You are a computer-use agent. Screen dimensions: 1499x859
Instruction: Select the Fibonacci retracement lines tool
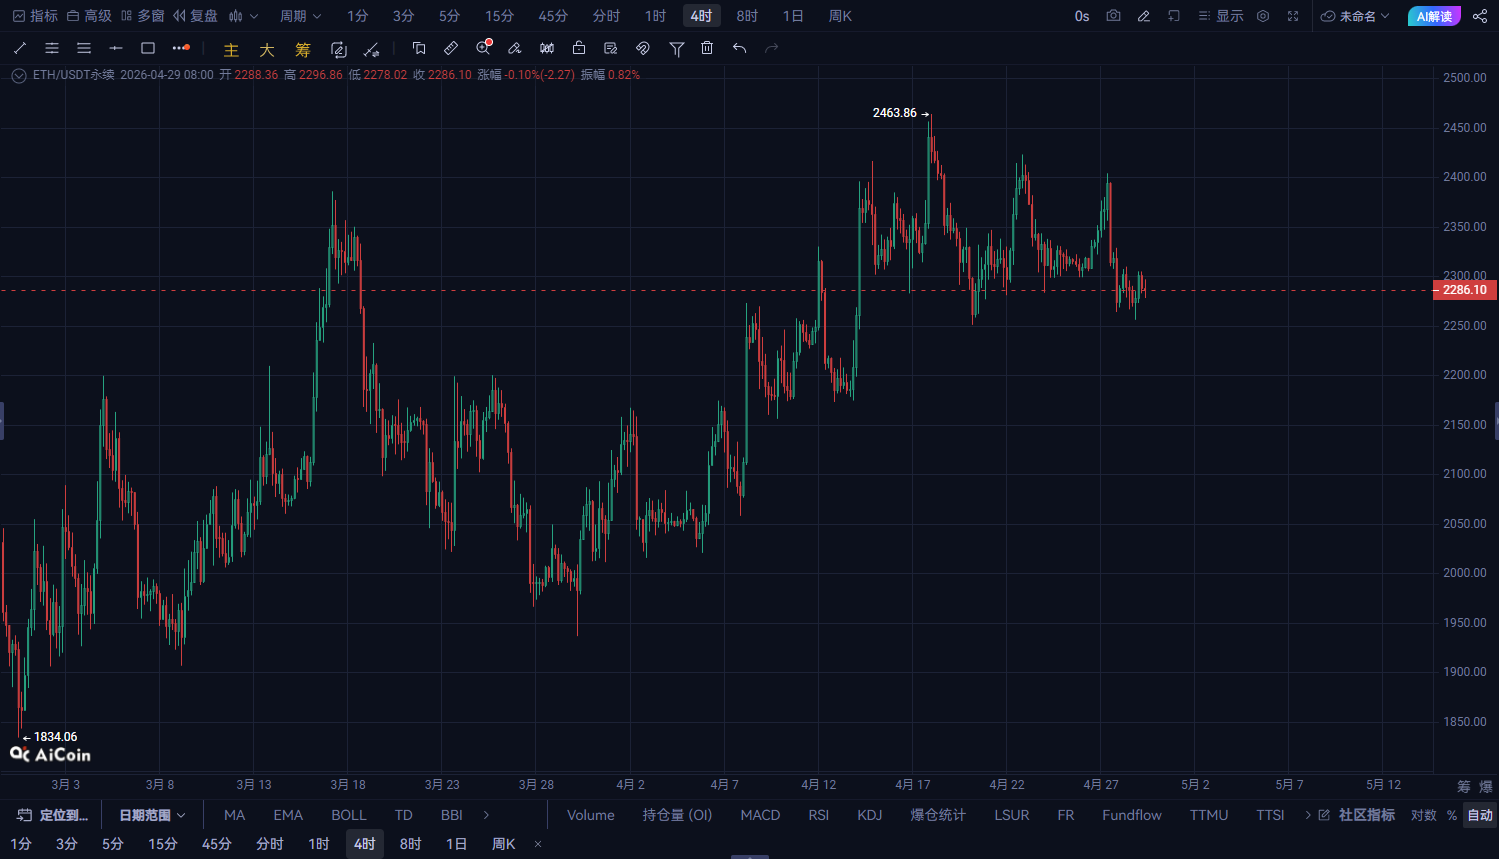point(52,48)
